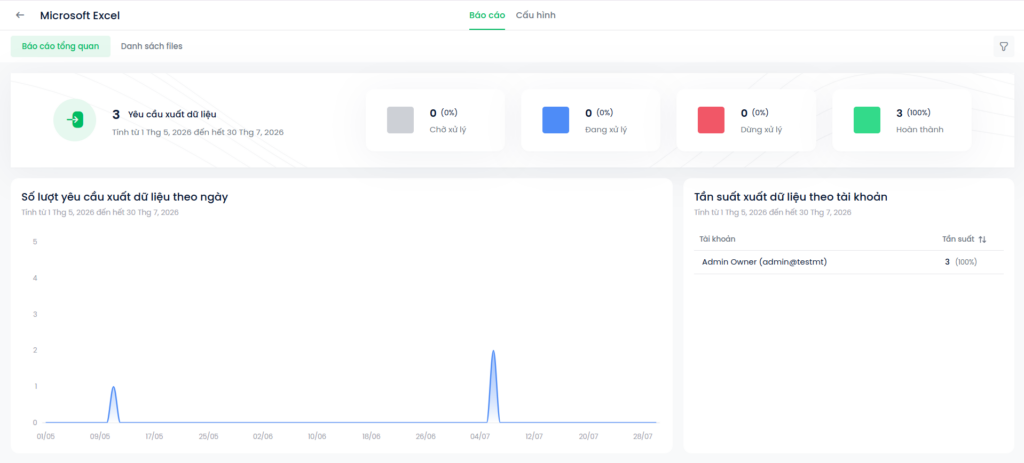1024x463 pixels.
Task: Select the Báo cáo tab
Action: pos(487,15)
